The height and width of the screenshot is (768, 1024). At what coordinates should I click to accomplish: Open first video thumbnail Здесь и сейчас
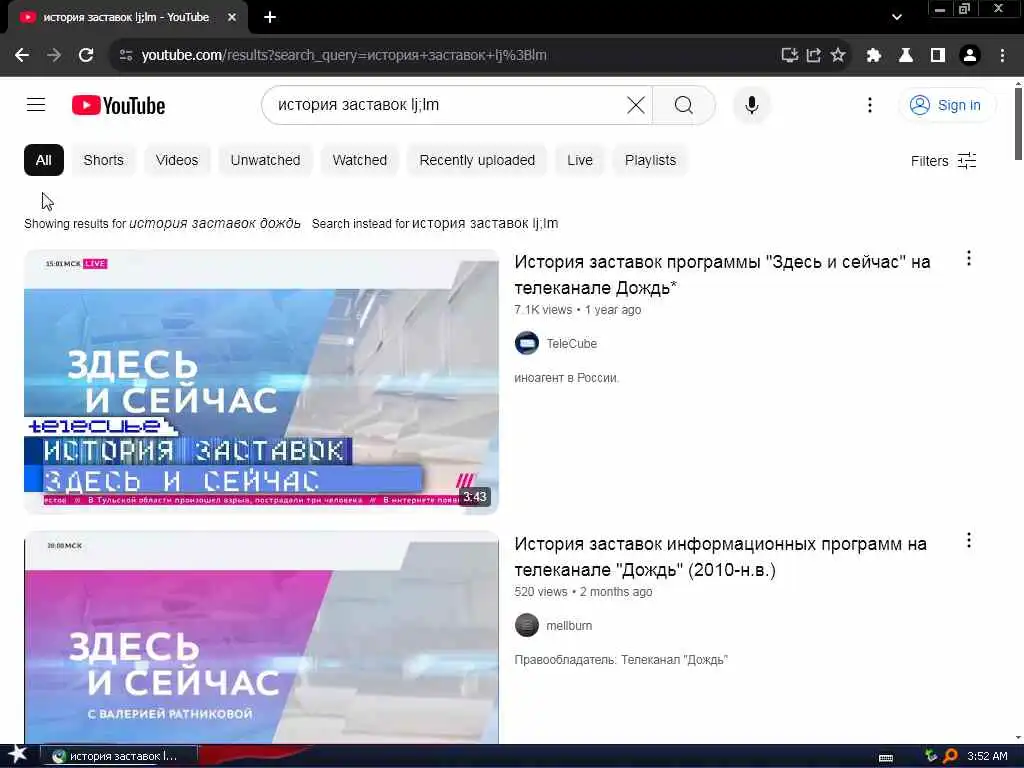click(x=261, y=382)
